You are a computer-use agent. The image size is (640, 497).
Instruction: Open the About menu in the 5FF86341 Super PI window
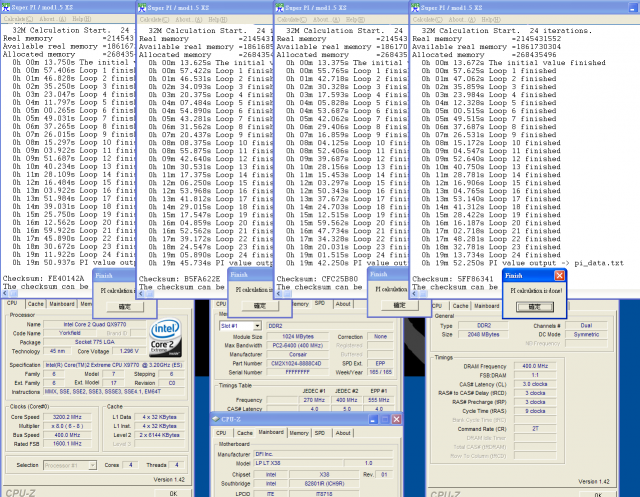click(x=462, y=19)
